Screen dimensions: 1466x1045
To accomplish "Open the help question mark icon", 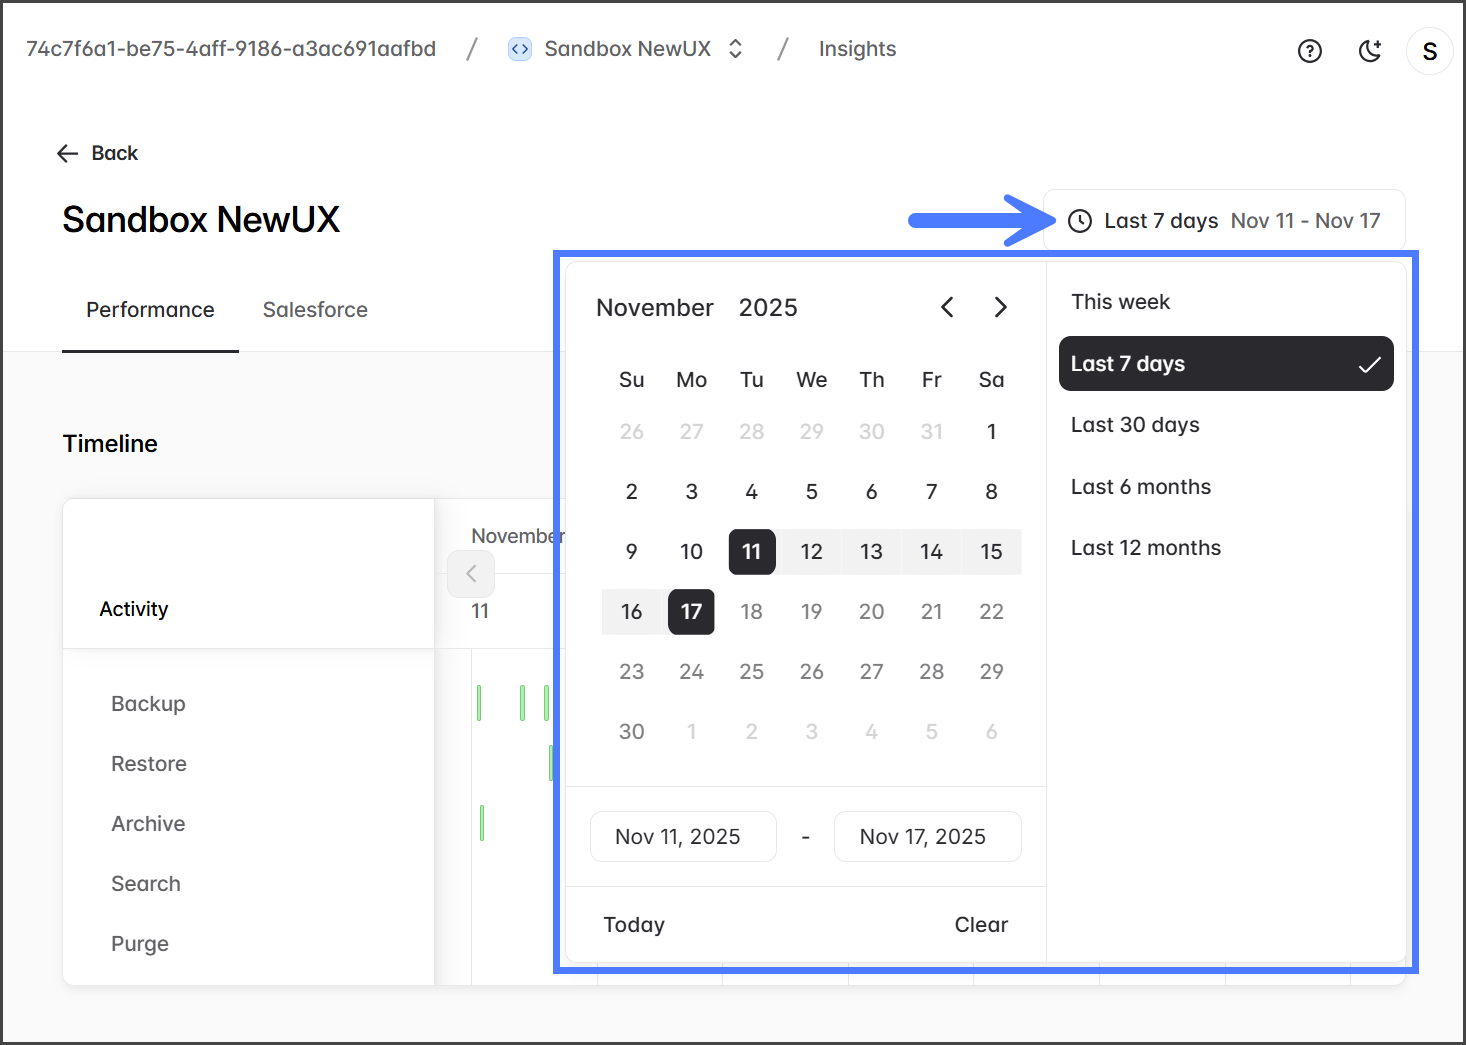I will click(x=1309, y=51).
